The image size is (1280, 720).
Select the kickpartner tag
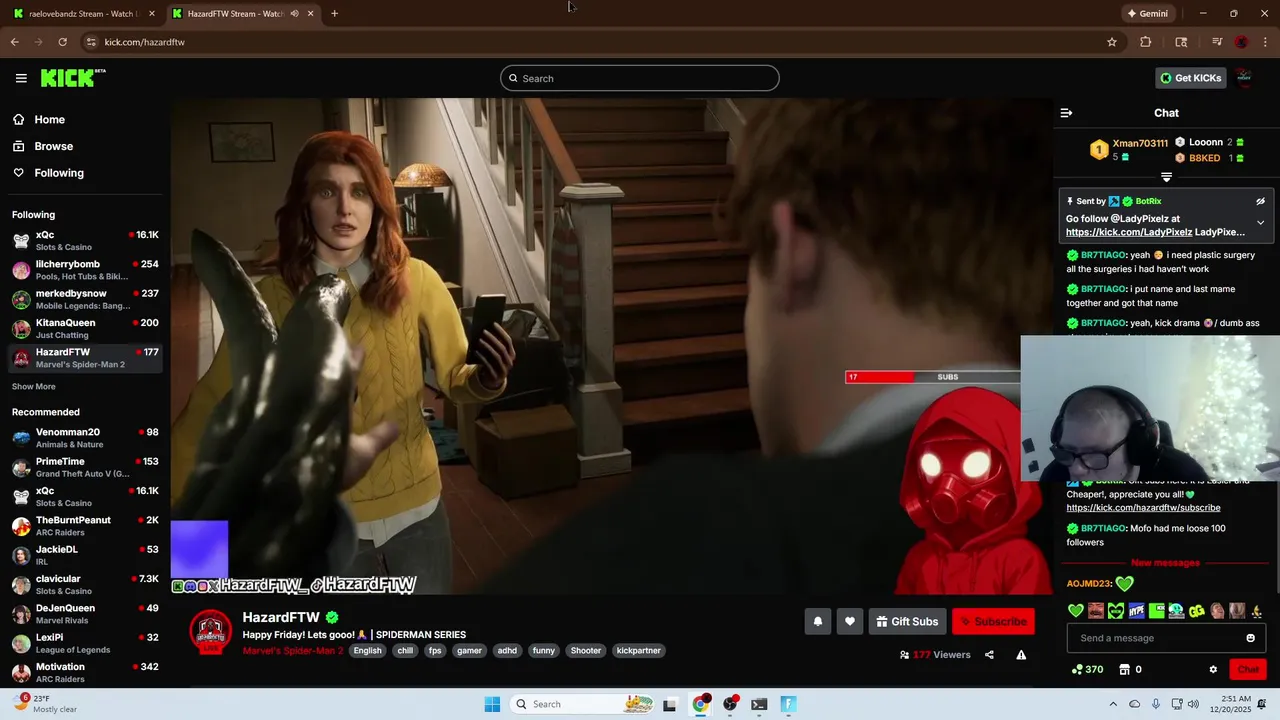(x=638, y=650)
